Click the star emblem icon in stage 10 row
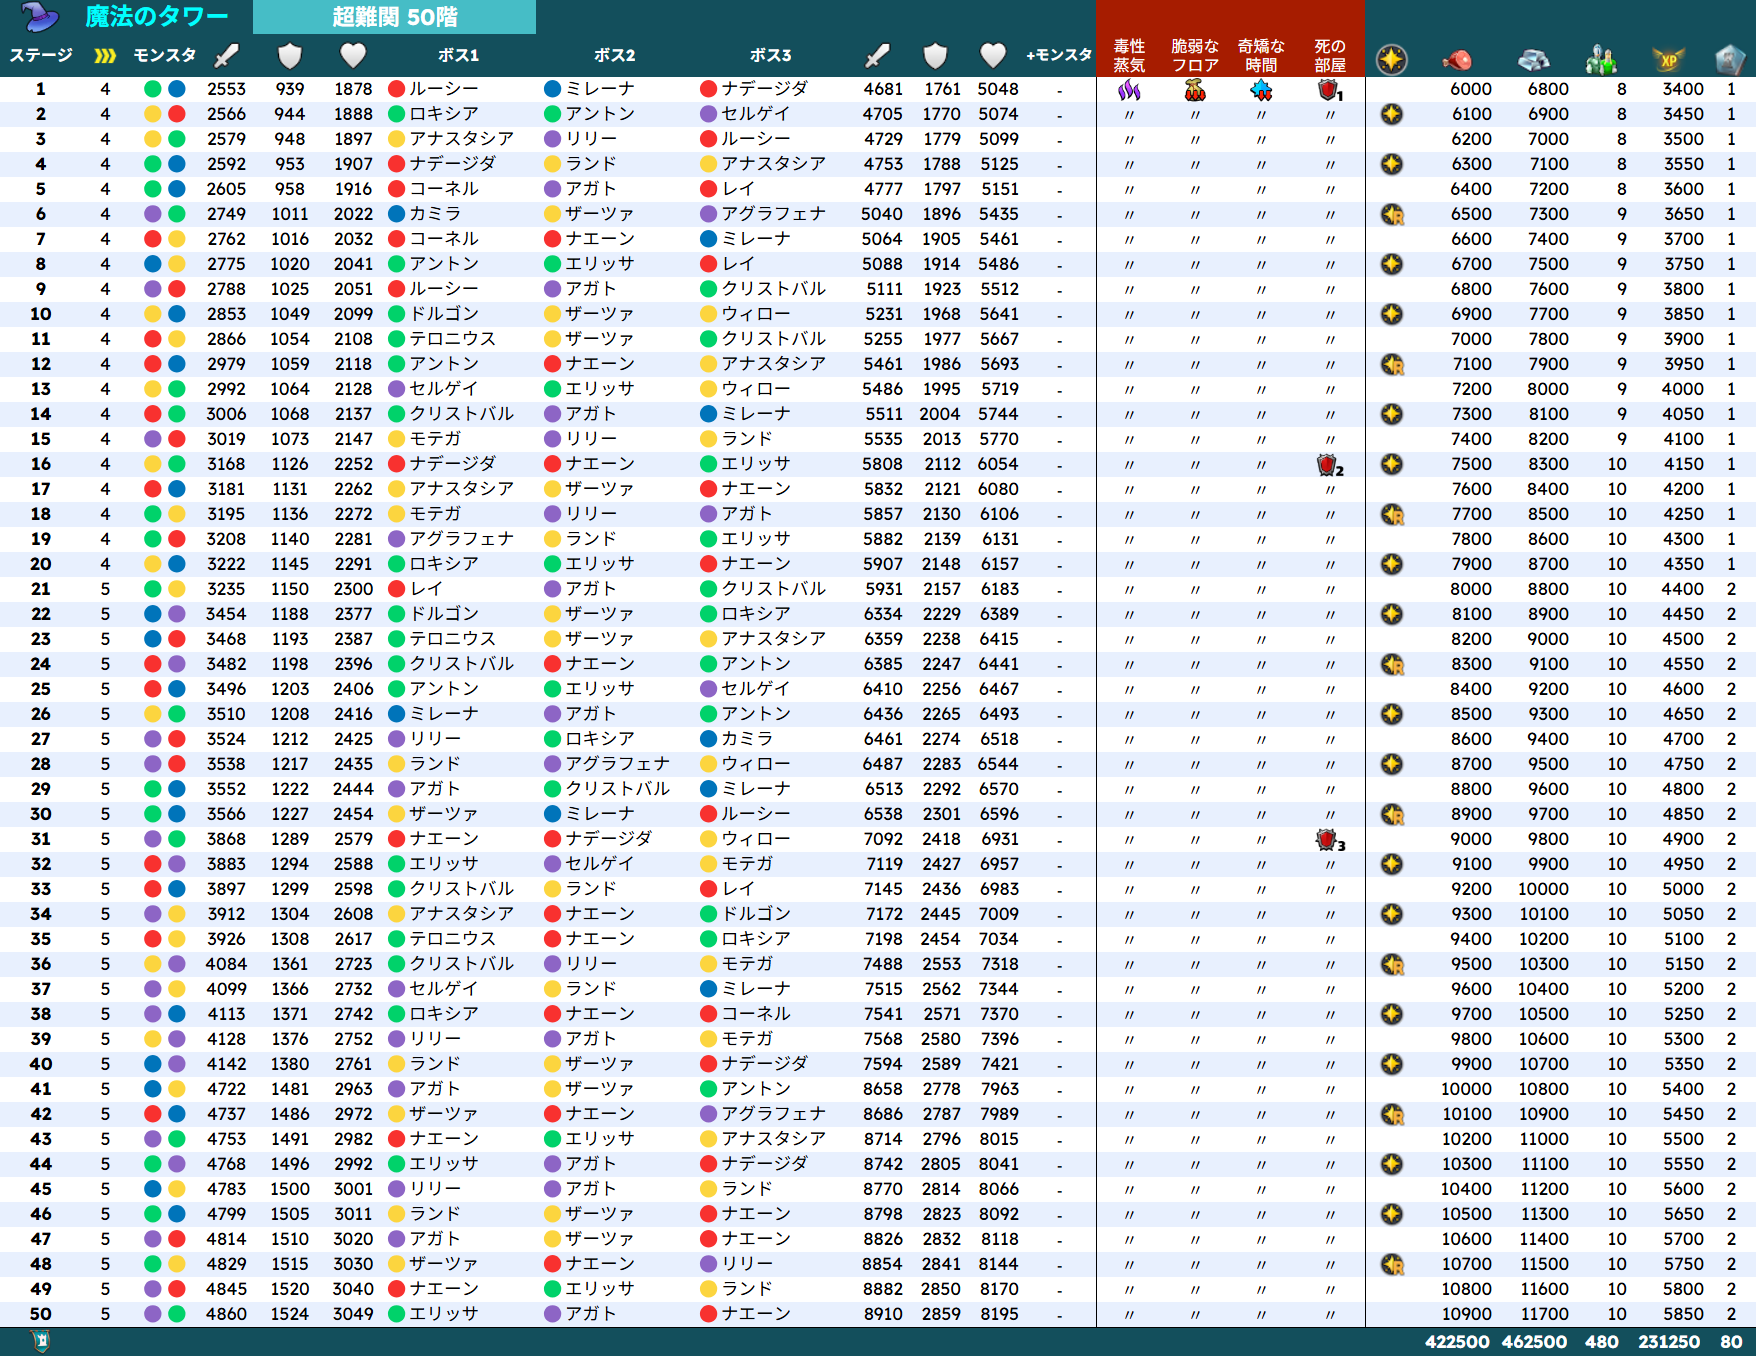The width and height of the screenshot is (1756, 1356). [1392, 314]
